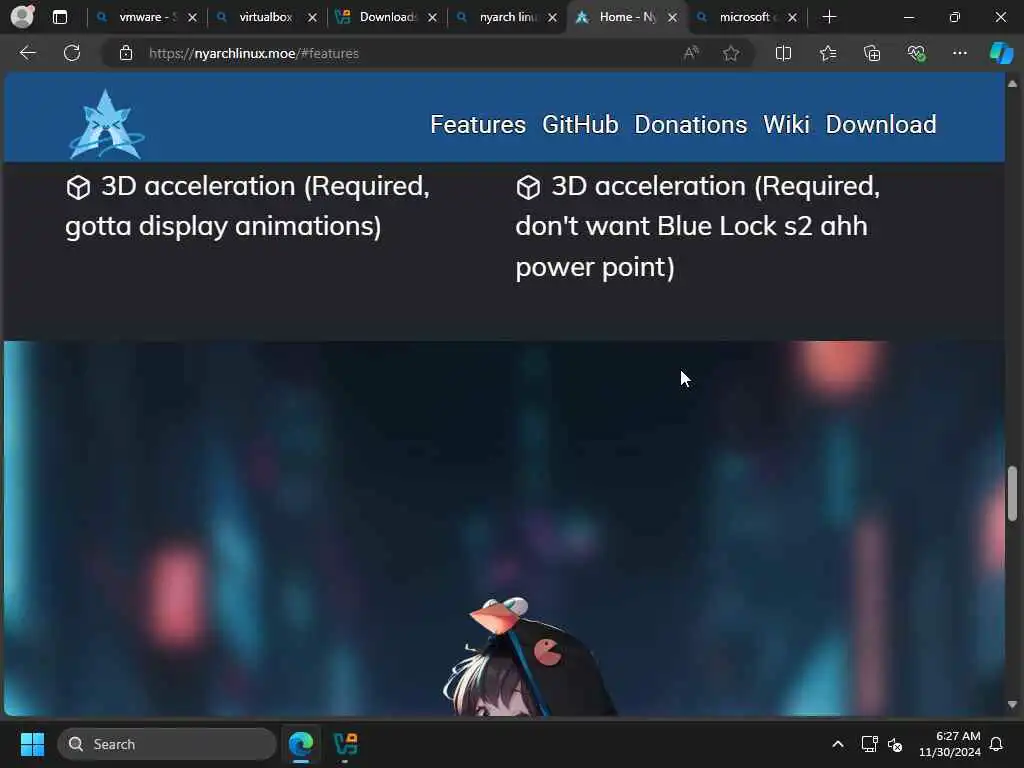1024x768 pixels.
Task: Open the Windows Start menu
Action: (32, 744)
